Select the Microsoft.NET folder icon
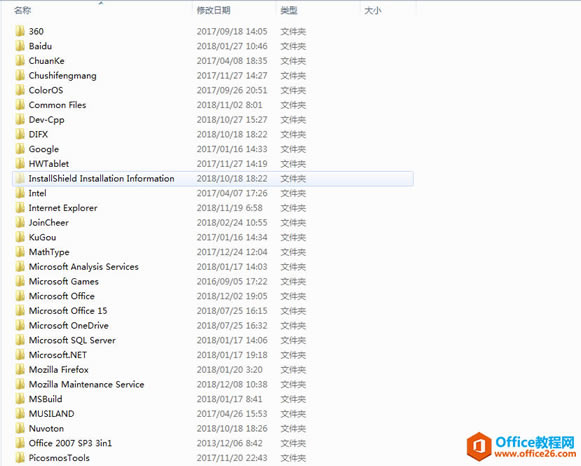This screenshot has height=466, width=581. point(20,355)
